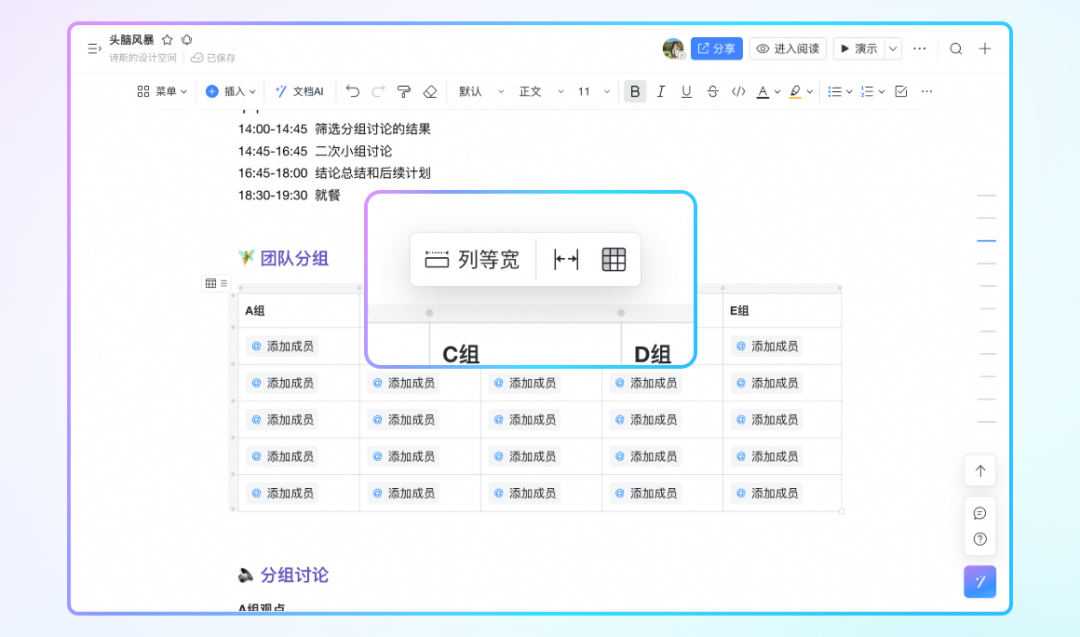Click the fit-width arrows icon in popup

[x=566, y=260]
